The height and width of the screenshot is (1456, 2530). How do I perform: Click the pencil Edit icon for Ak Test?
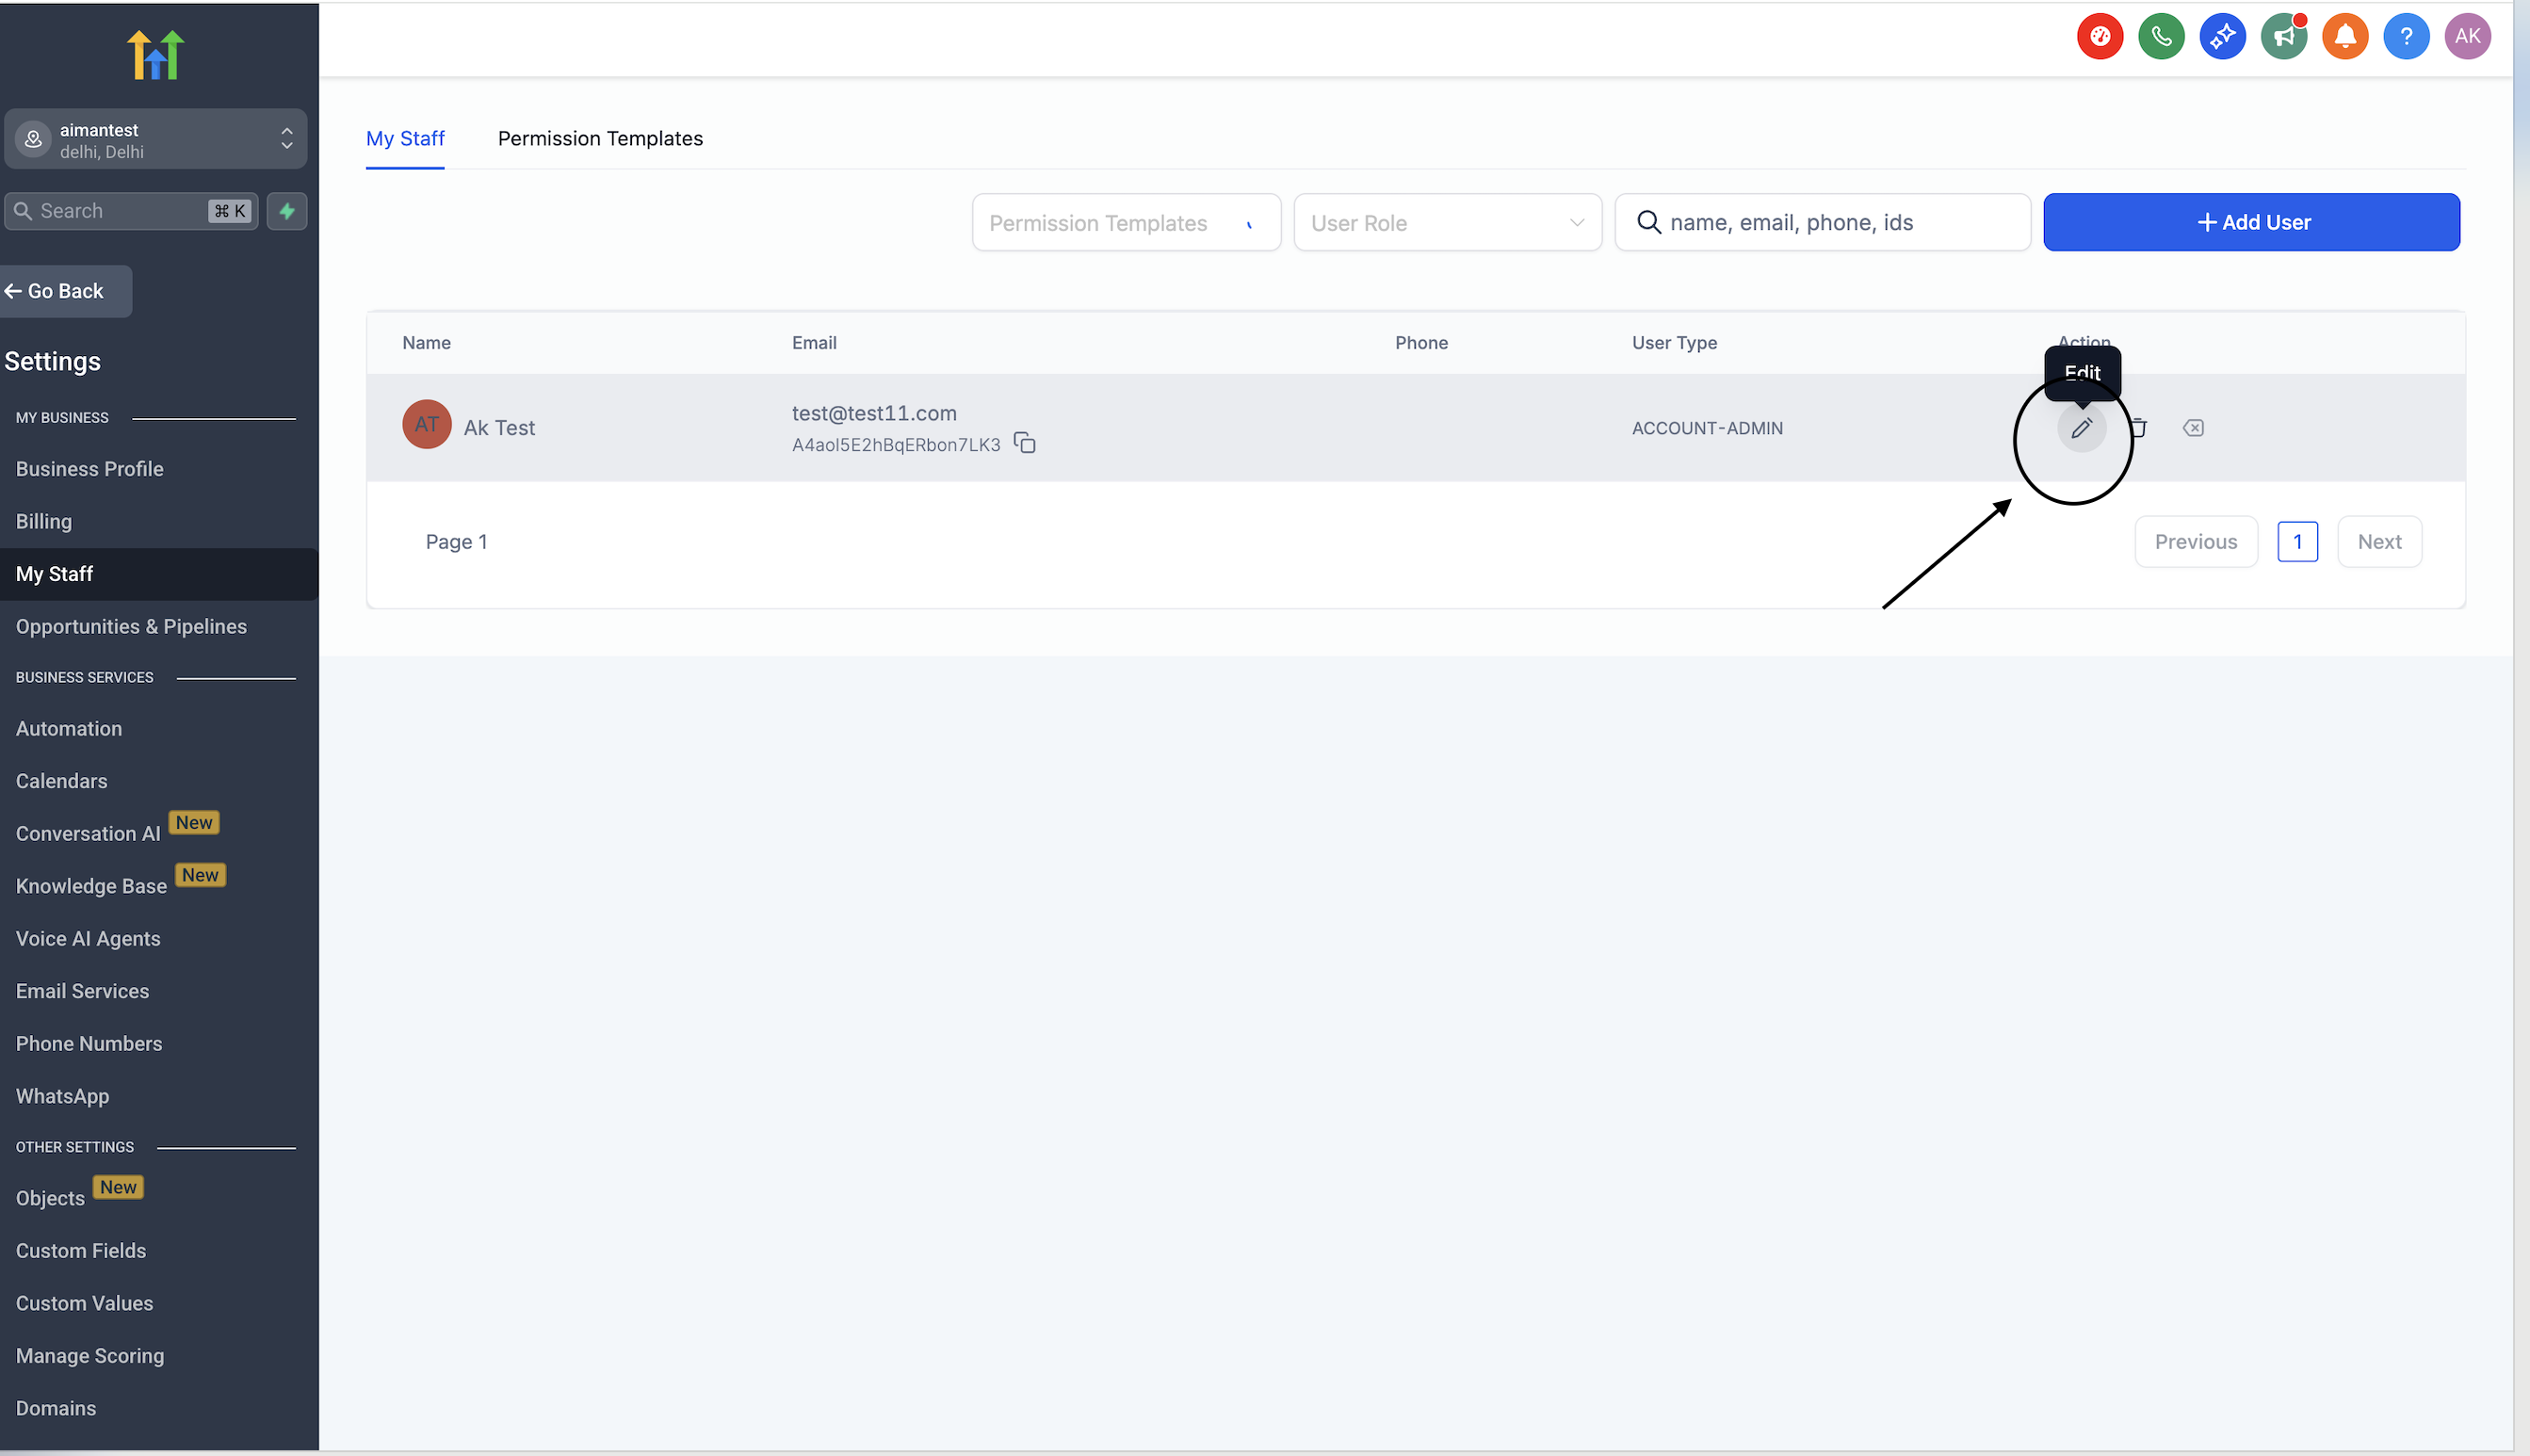[2081, 428]
